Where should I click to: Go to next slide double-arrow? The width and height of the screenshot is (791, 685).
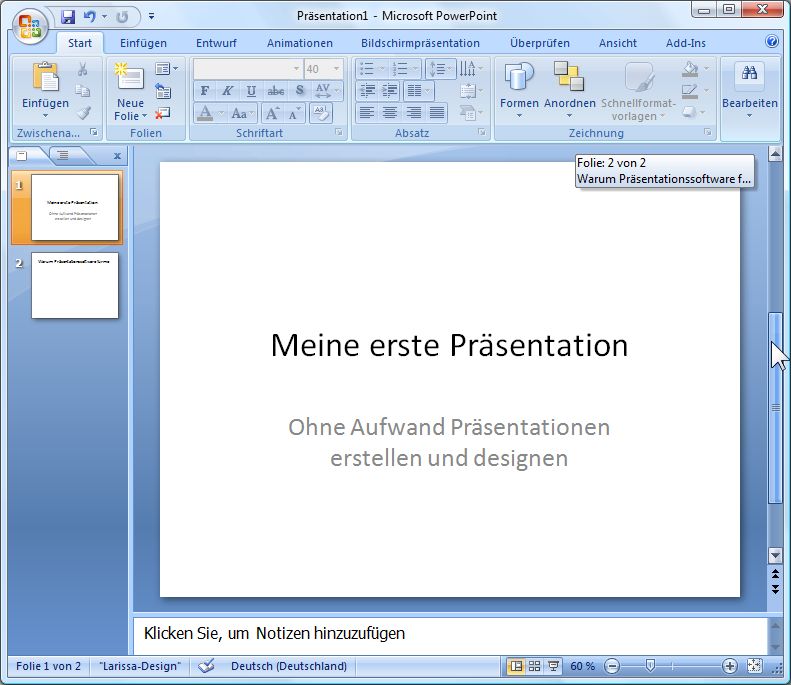pos(775,589)
